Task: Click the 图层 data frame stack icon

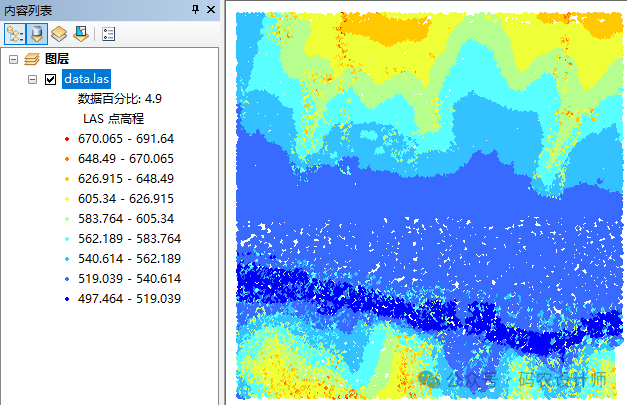Action: point(31,59)
